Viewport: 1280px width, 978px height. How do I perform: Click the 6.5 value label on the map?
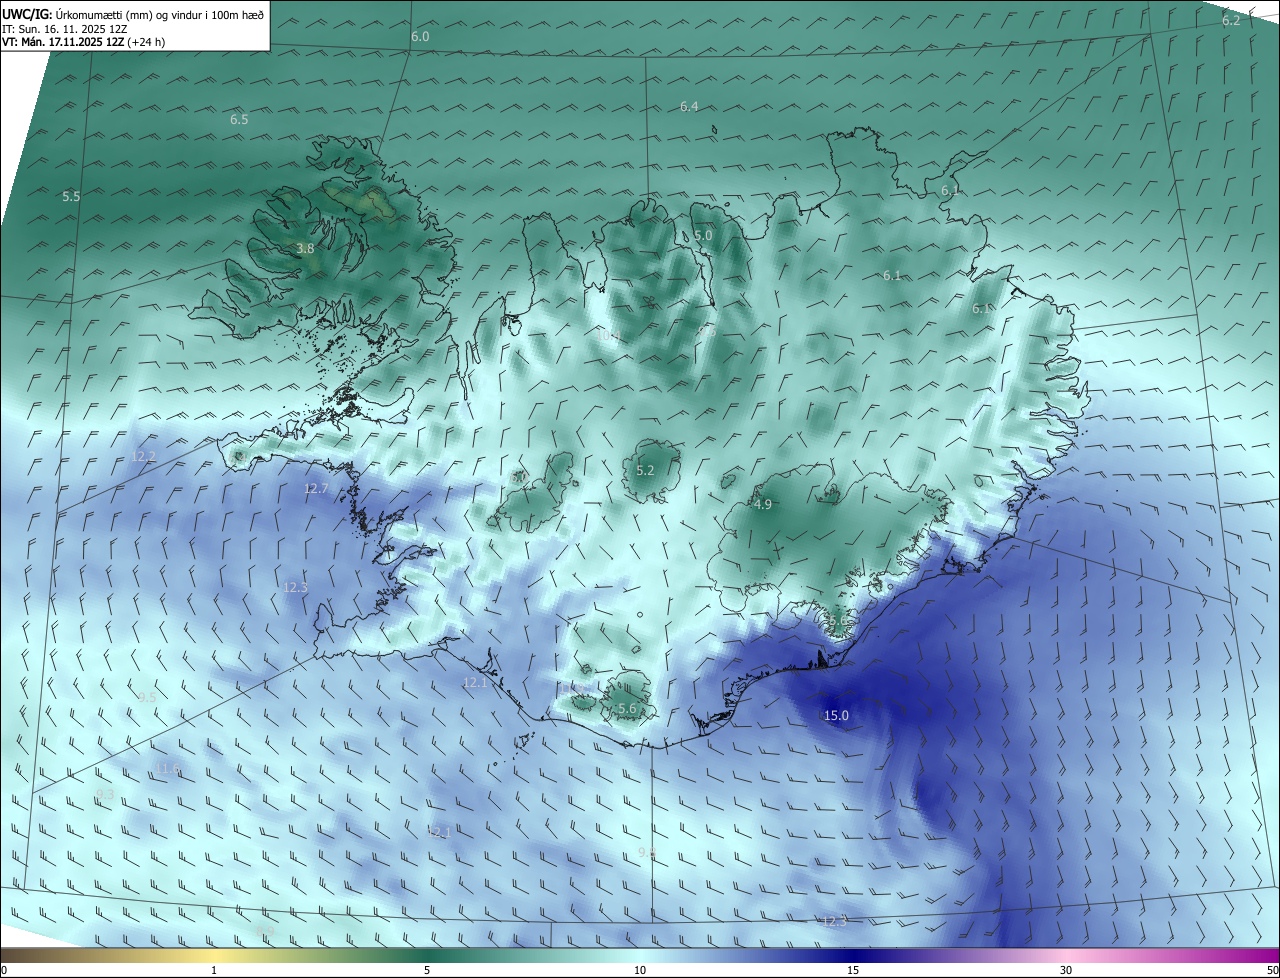239,120
